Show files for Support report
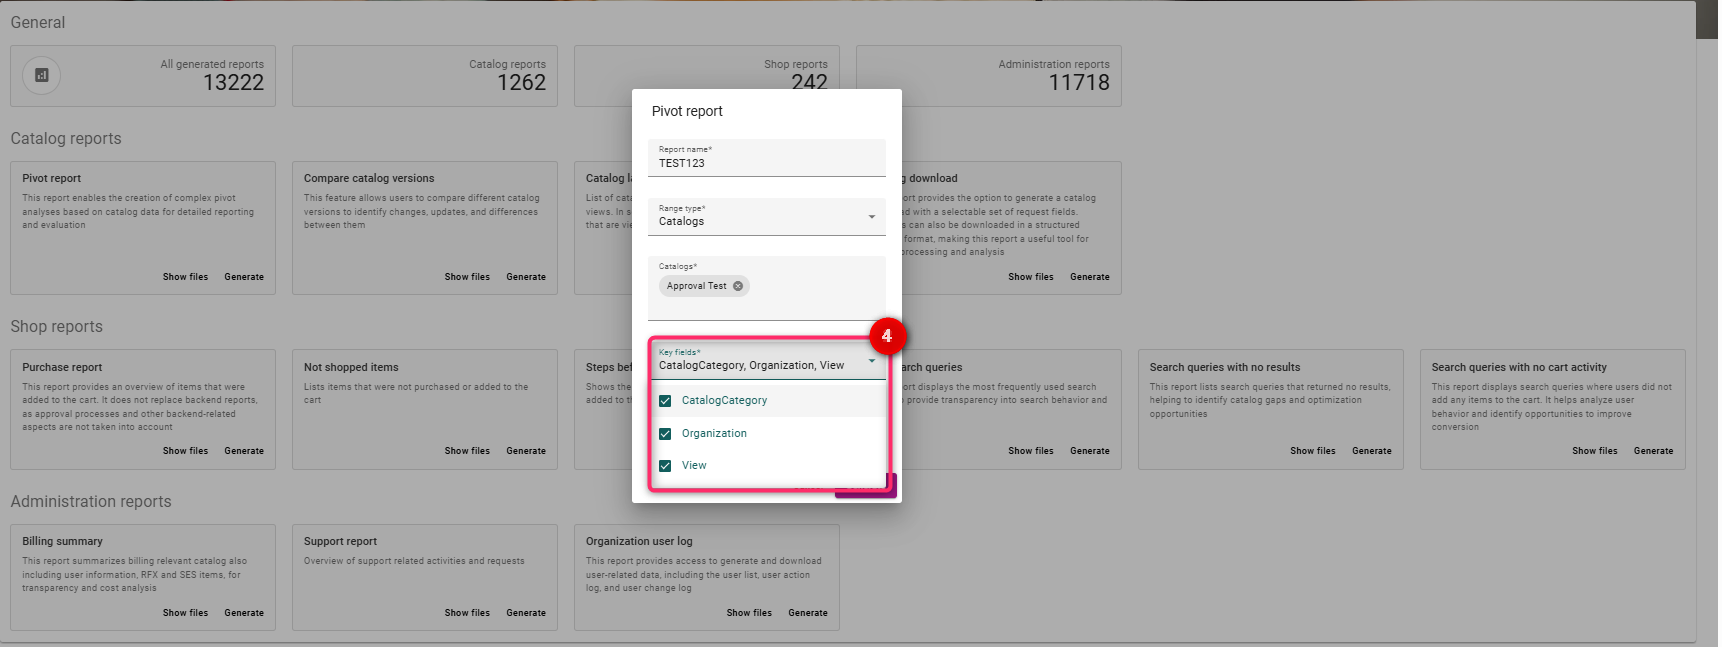Viewport: 1722px width, 647px height. pos(467,613)
